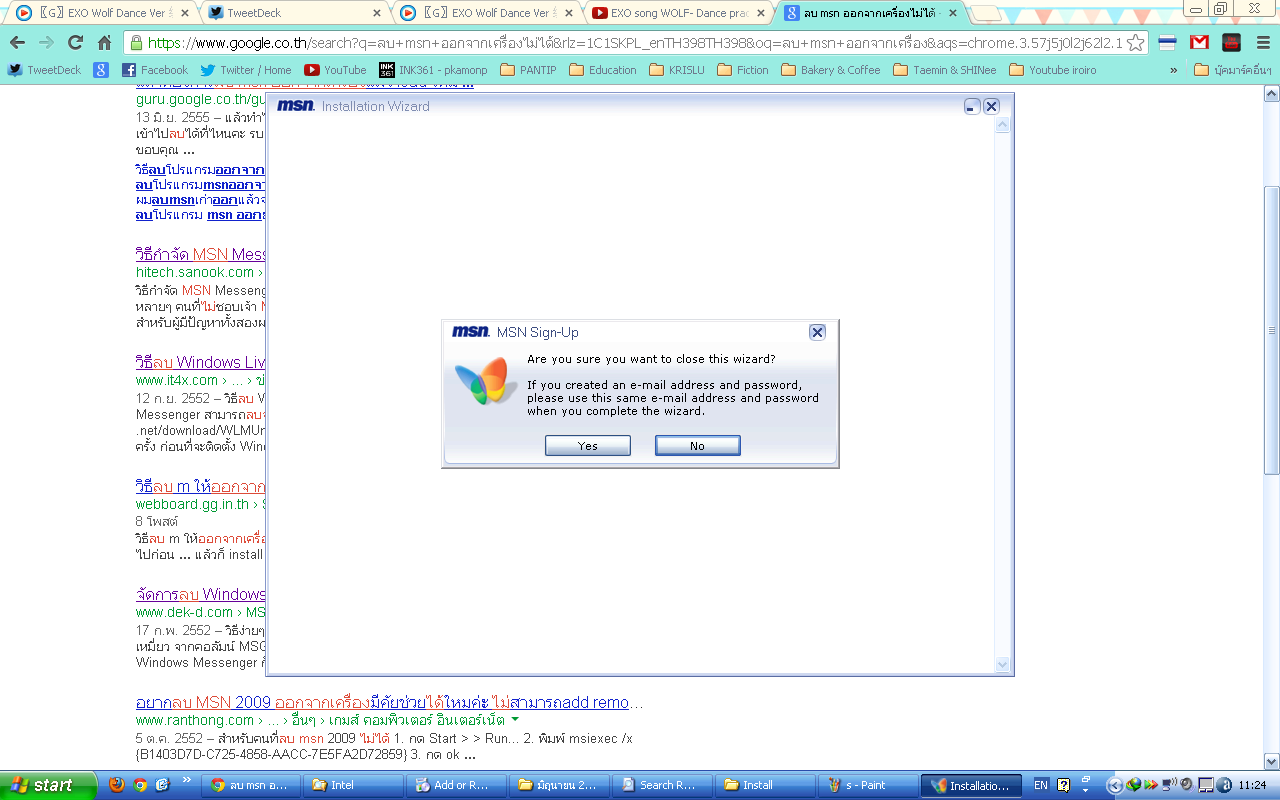Click No to keep the wizard open
This screenshot has height=800, width=1280.
pyautogui.click(x=697, y=446)
